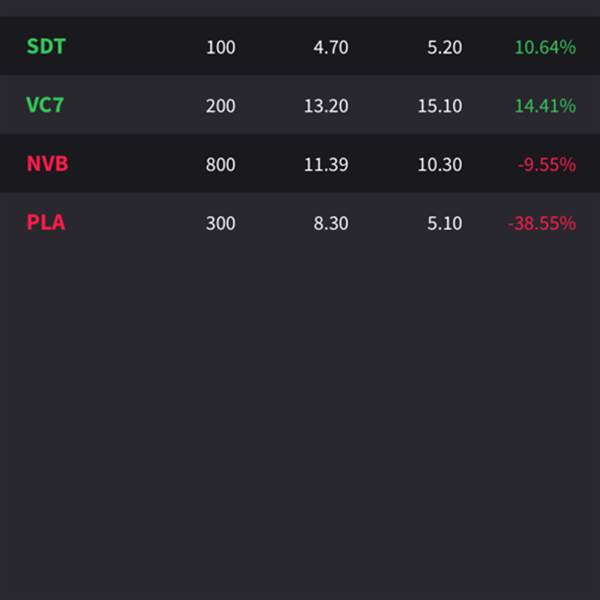Select the 4.70 price in SDT row

[x=331, y=47]
